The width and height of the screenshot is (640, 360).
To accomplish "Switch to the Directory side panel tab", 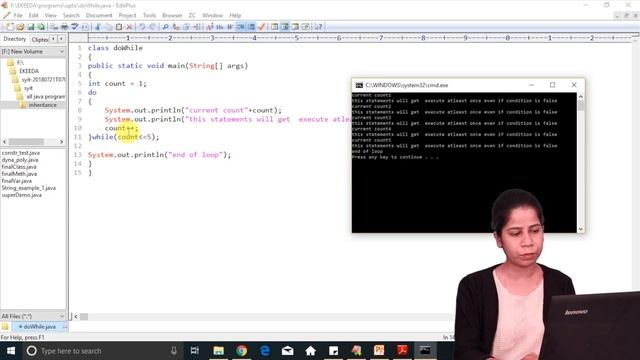I will click(x=15, y=39).
